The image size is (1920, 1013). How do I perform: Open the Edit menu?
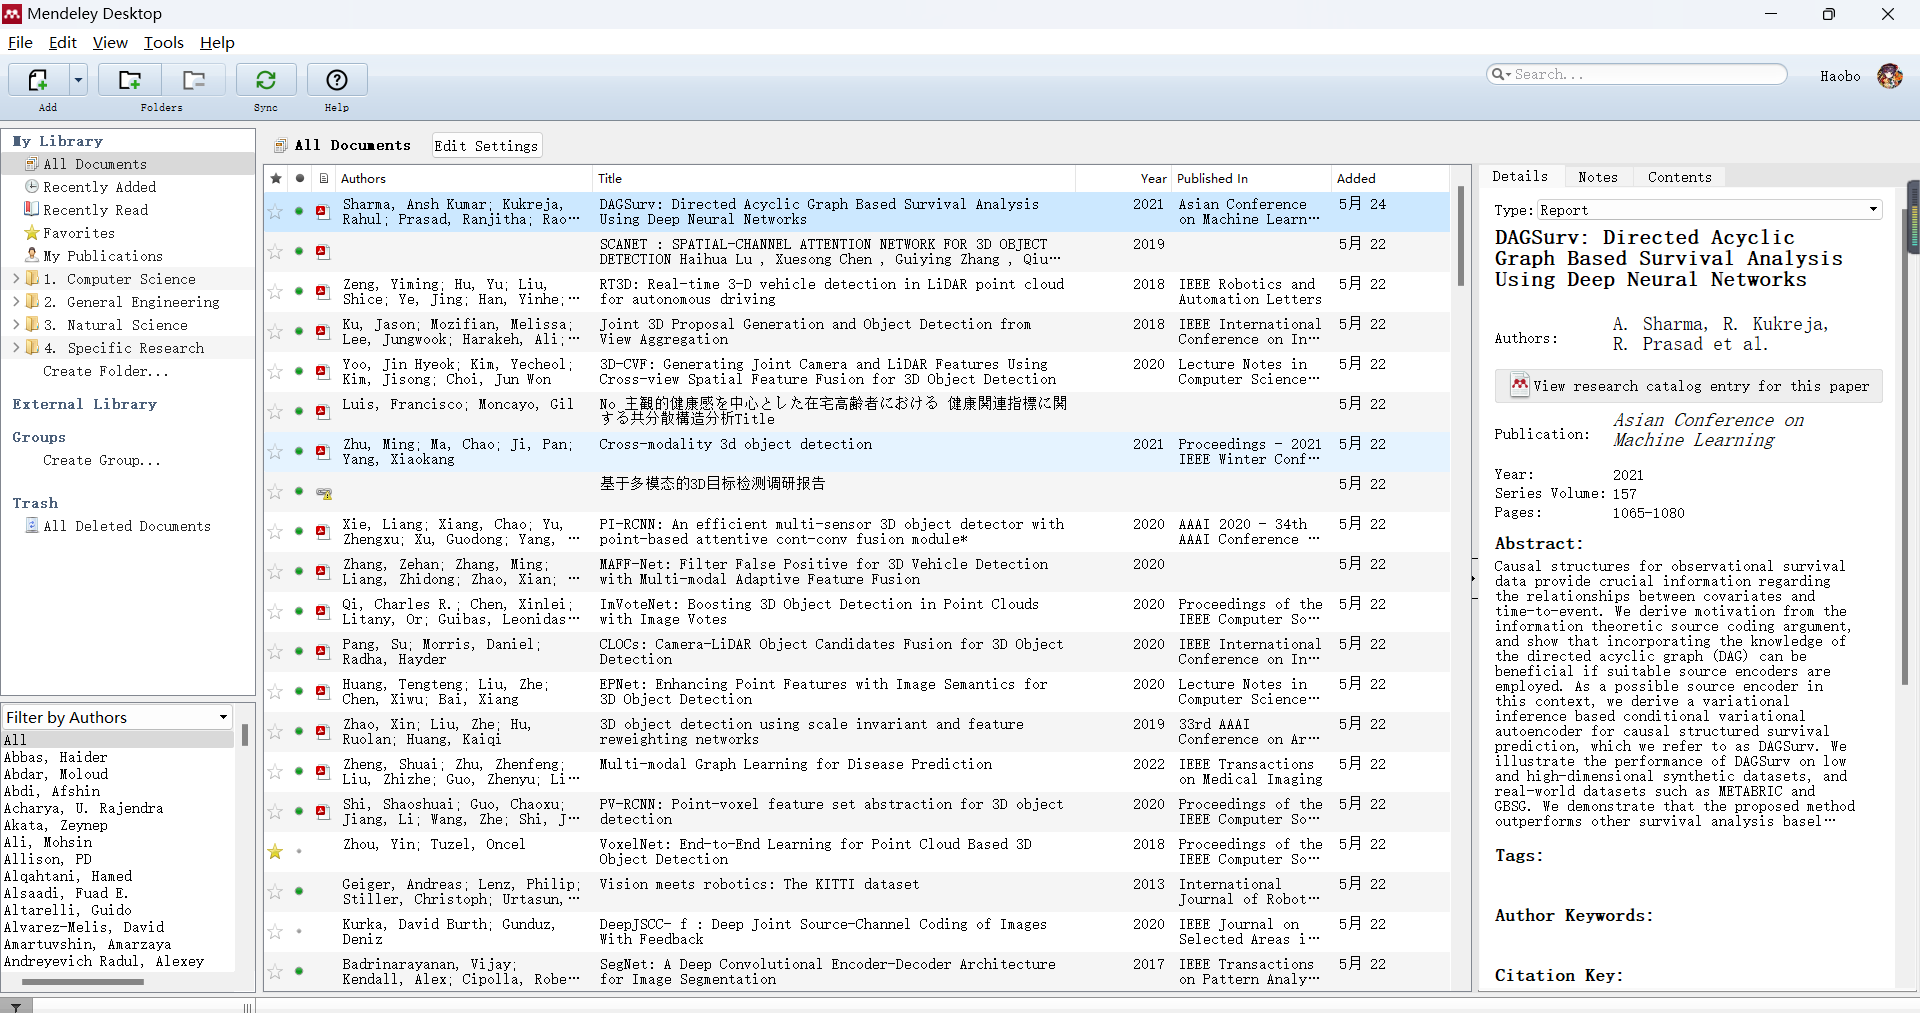click(x=62, y=42)
